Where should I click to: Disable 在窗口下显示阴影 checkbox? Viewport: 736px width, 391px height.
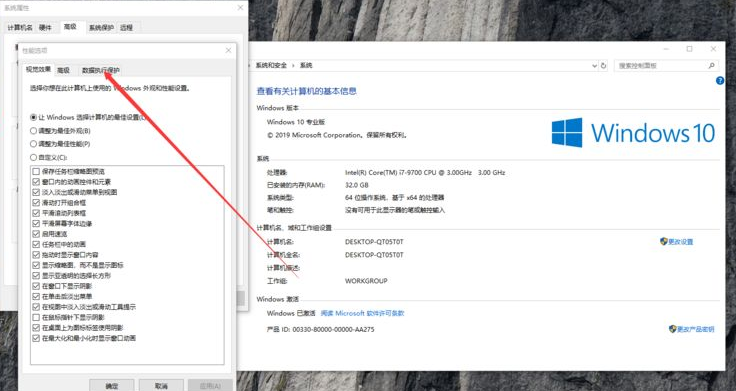tap(36, 286)
